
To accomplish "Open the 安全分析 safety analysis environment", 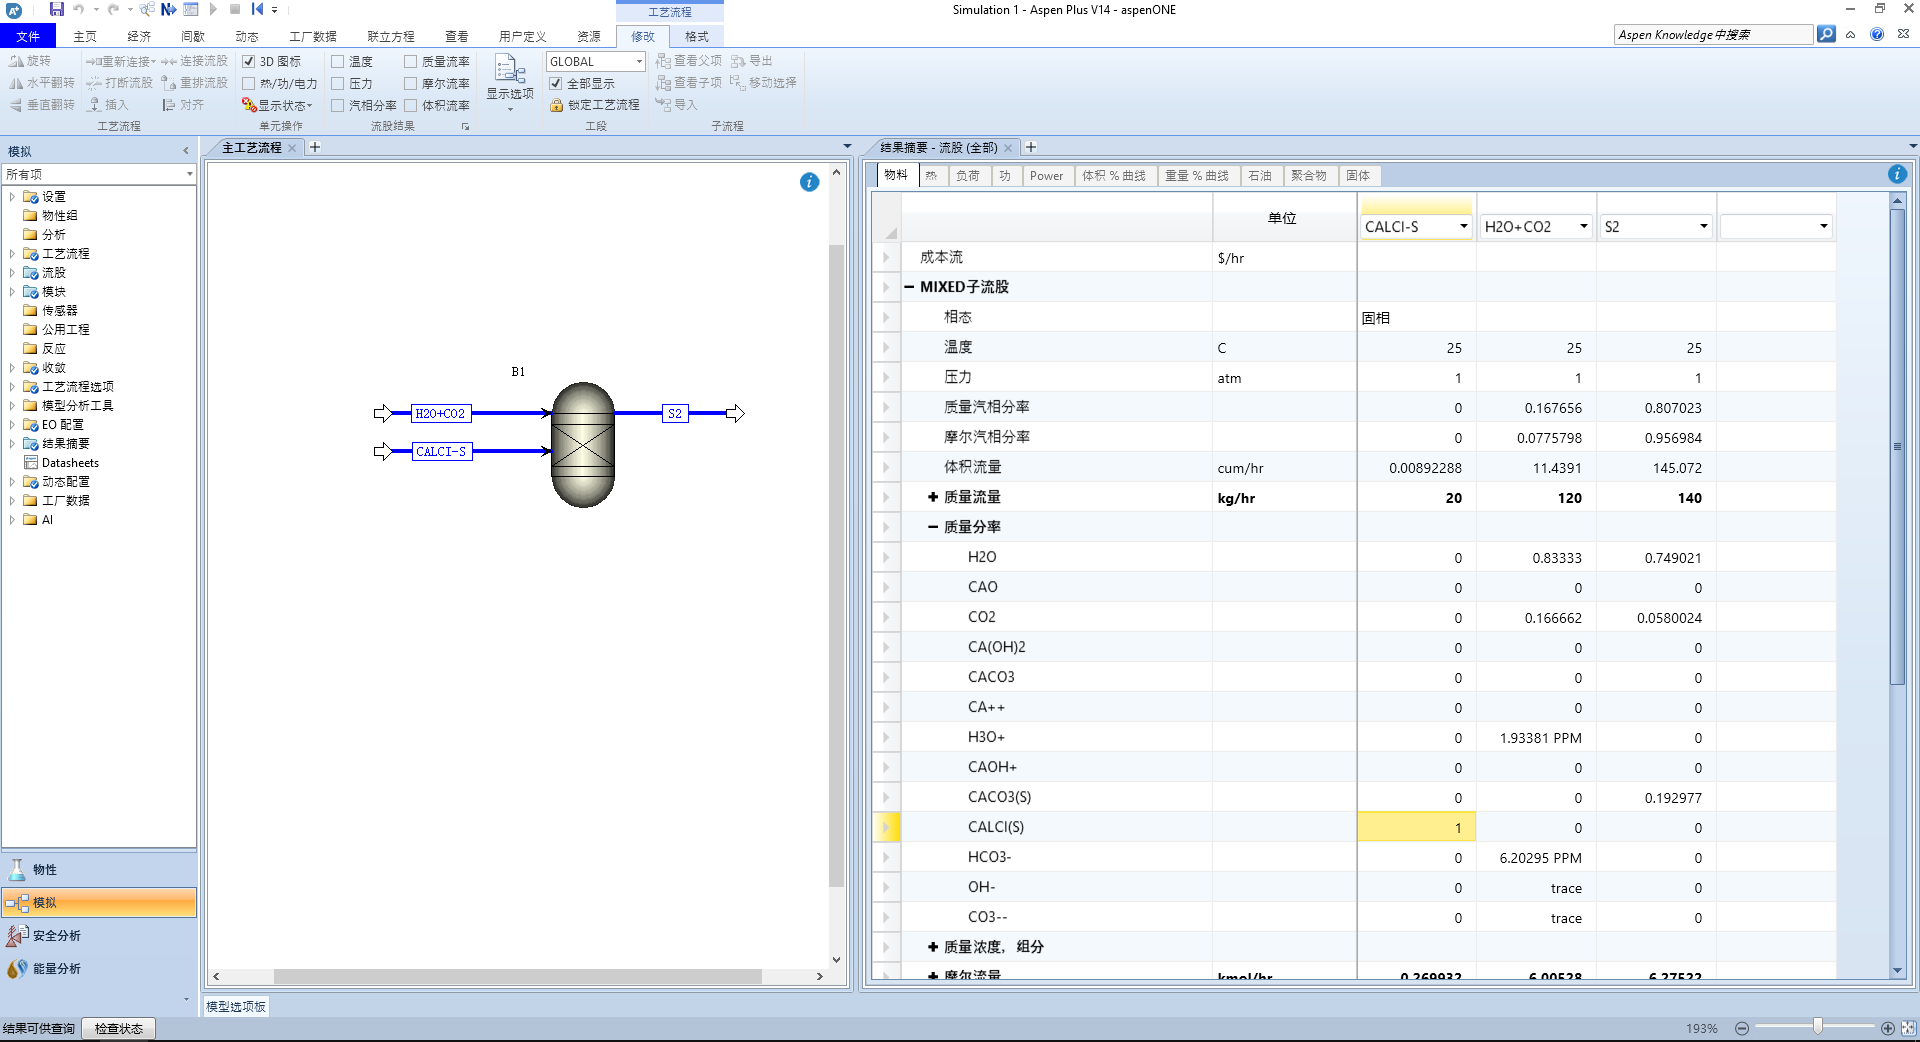I will [x=99, y=936].
